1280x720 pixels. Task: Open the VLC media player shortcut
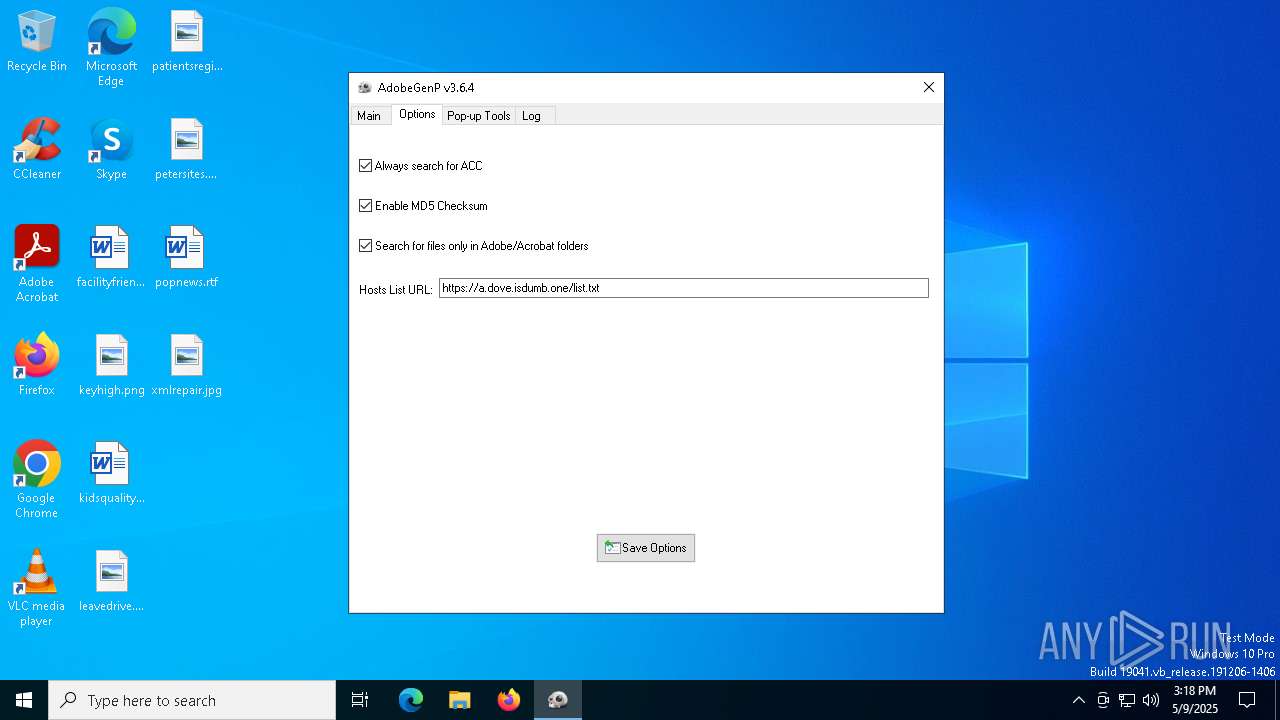click(x=37, y=588)
